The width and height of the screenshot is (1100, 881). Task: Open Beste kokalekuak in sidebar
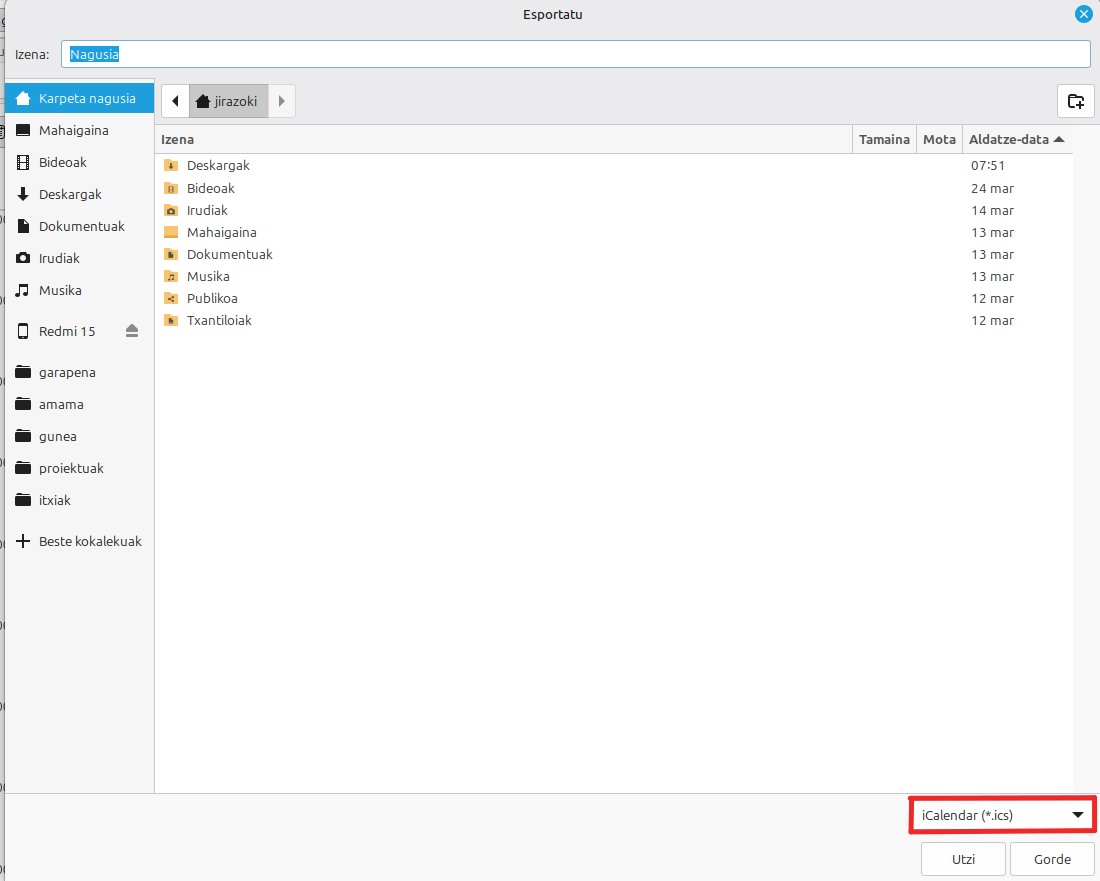[89, 541]
